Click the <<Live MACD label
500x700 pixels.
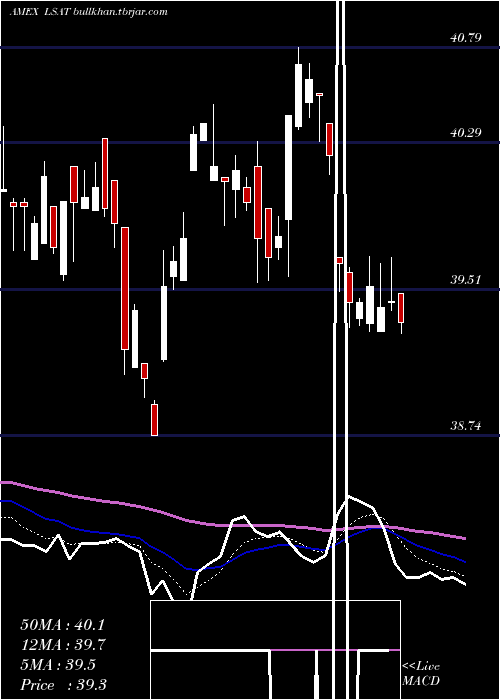coord(421,673)
